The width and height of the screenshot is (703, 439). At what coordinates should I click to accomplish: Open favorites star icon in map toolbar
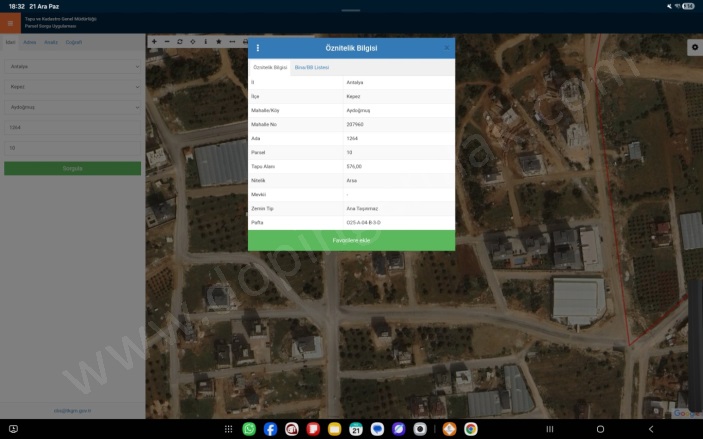coord(218,42)
